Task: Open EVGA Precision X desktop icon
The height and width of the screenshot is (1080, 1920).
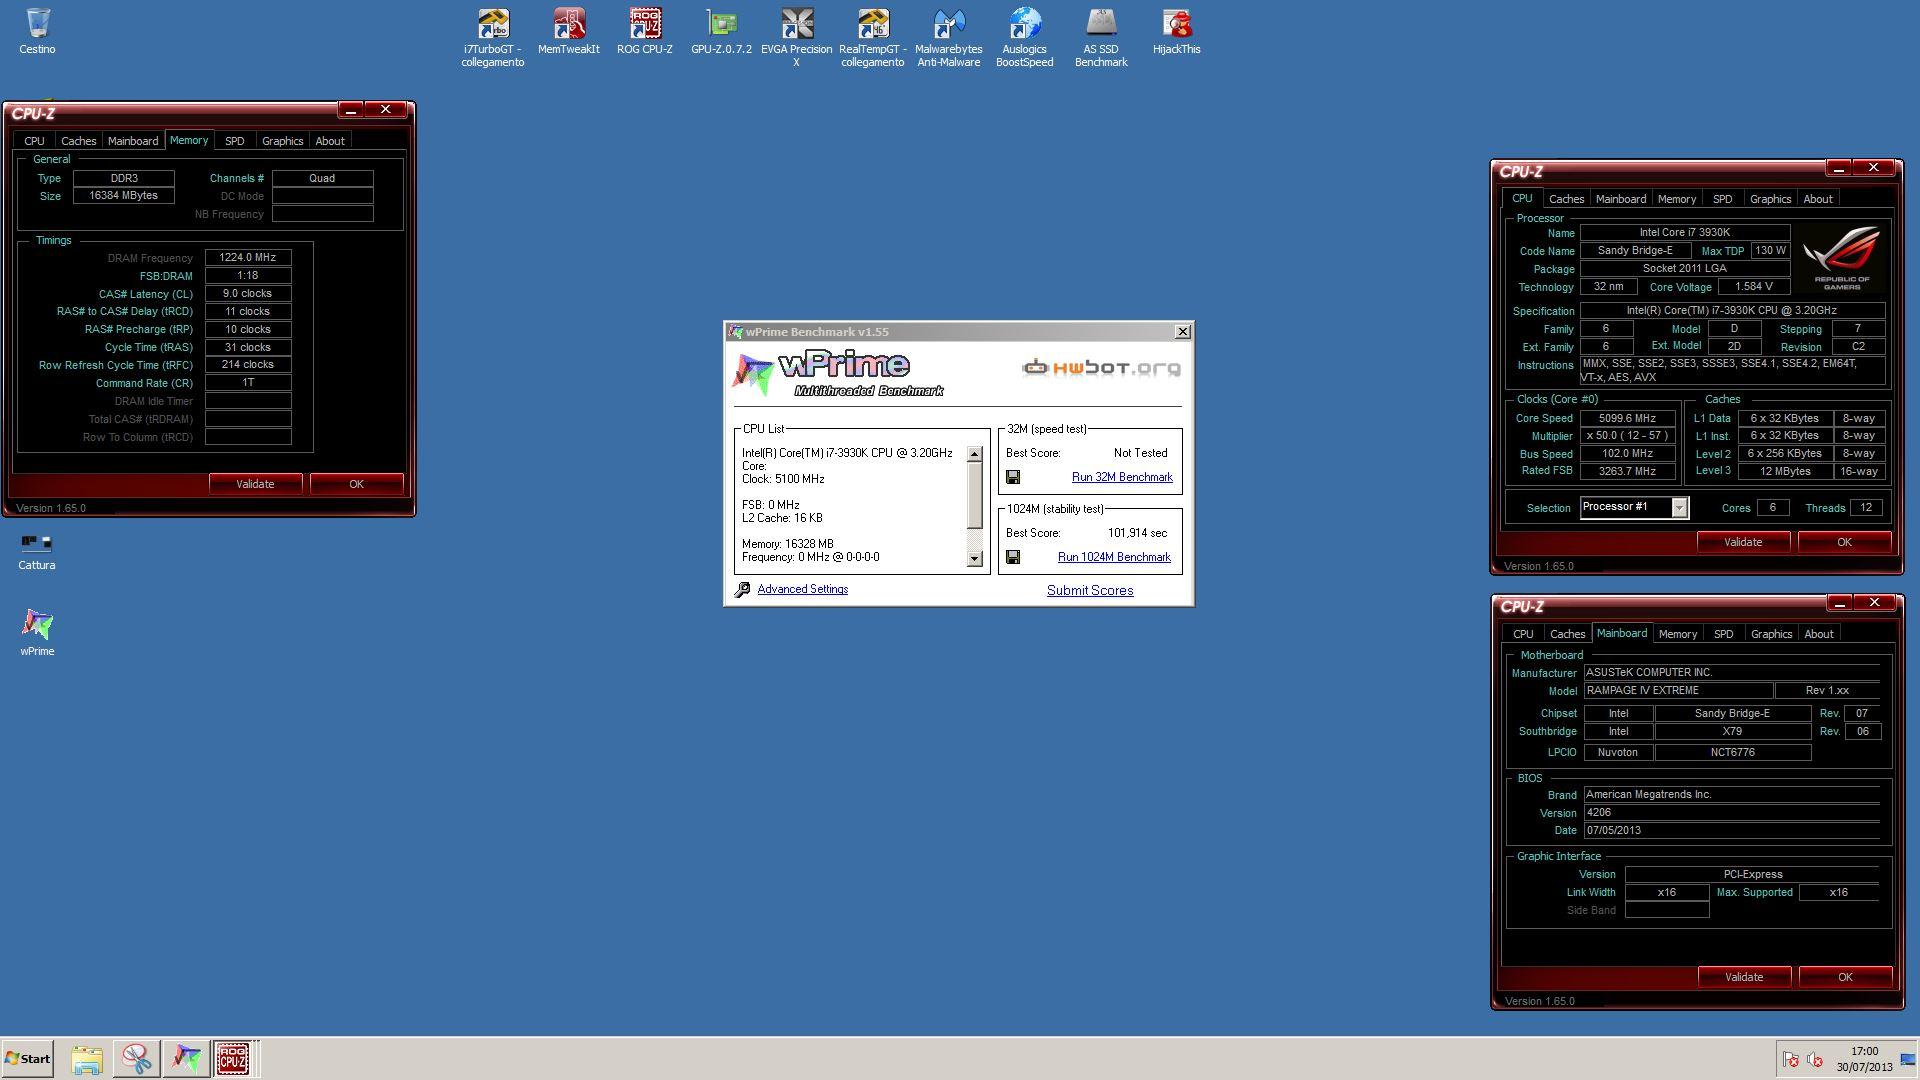Action: (x=797, y=37)
